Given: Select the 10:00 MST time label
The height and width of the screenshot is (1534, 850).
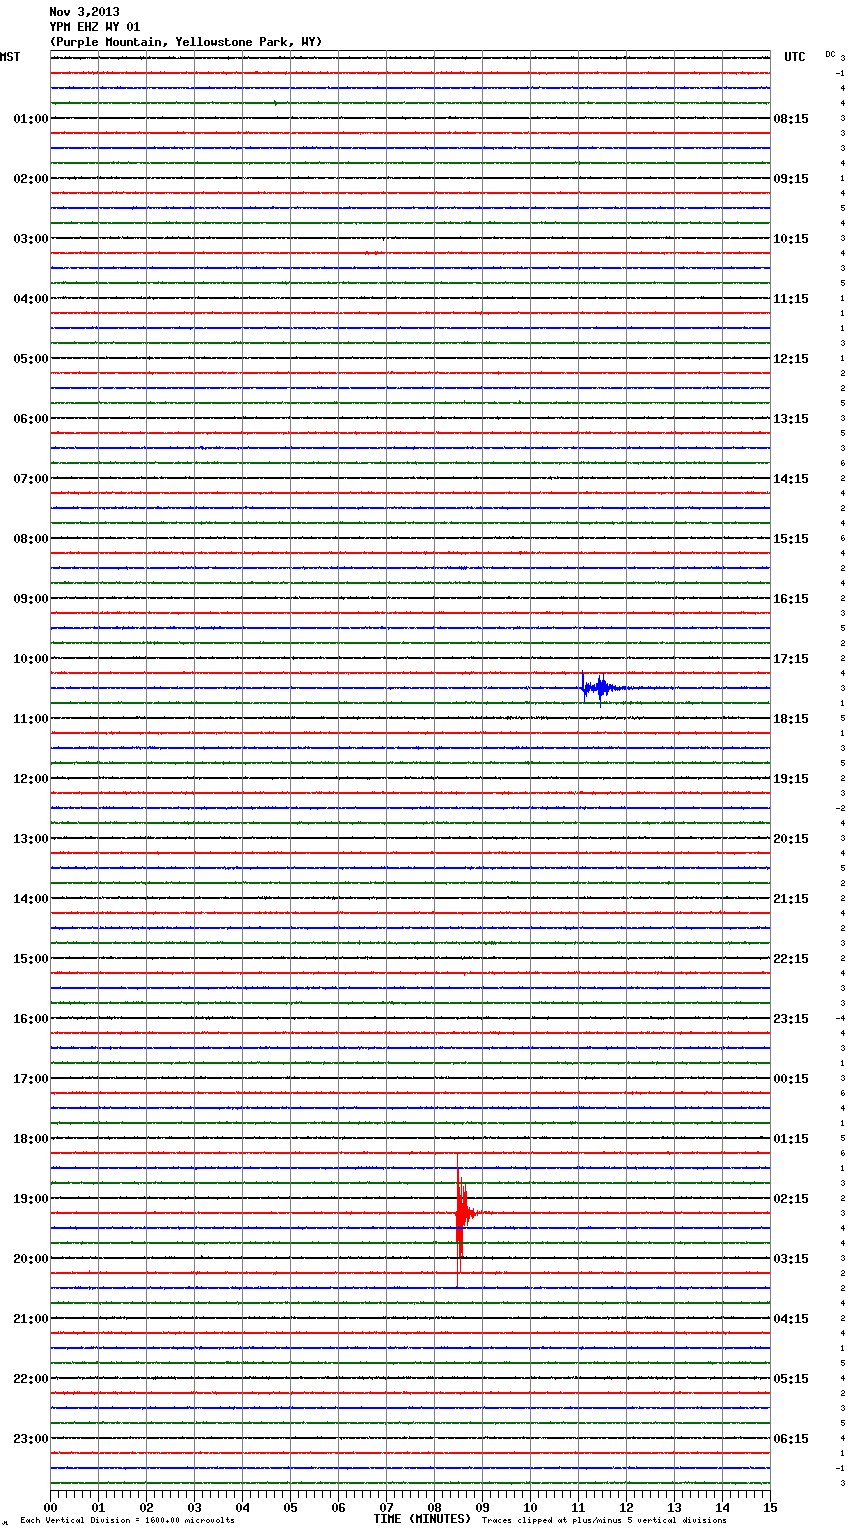Looking at the screenshot, I should pyautogui.click(x=31, y=659).
